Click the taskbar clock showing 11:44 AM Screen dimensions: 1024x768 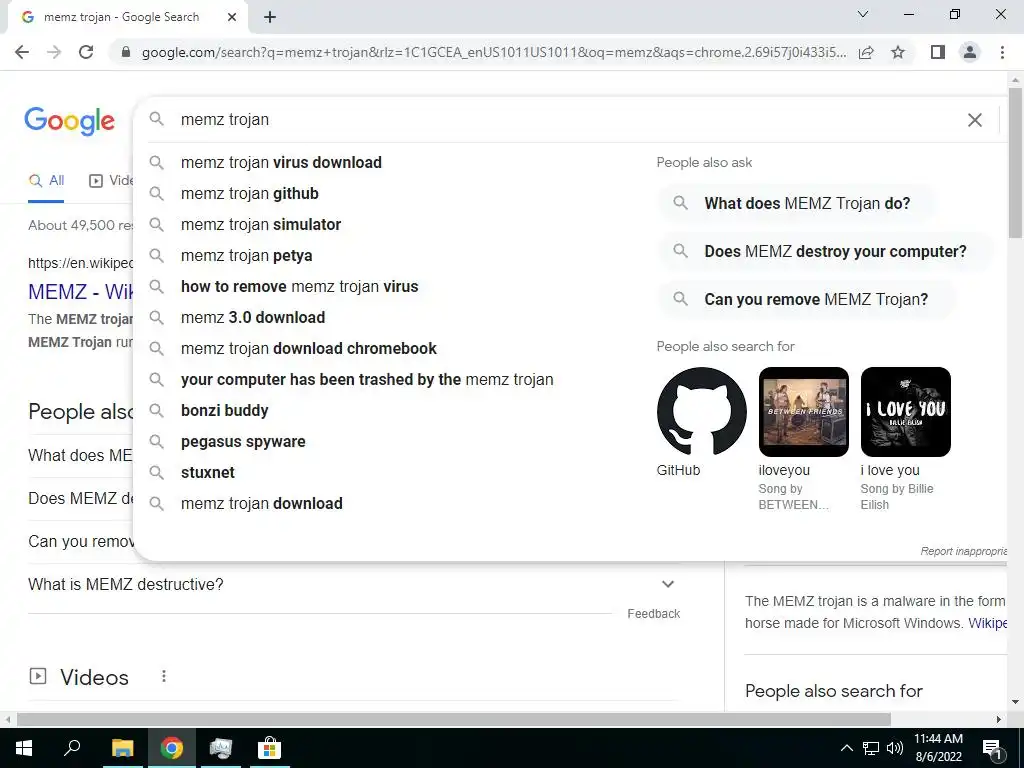[938, 748]
